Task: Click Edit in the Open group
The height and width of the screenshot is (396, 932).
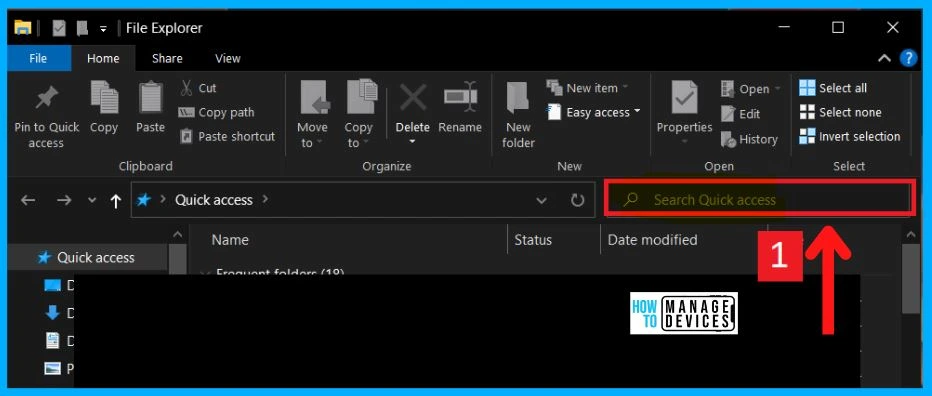Action: click(741, 114)
